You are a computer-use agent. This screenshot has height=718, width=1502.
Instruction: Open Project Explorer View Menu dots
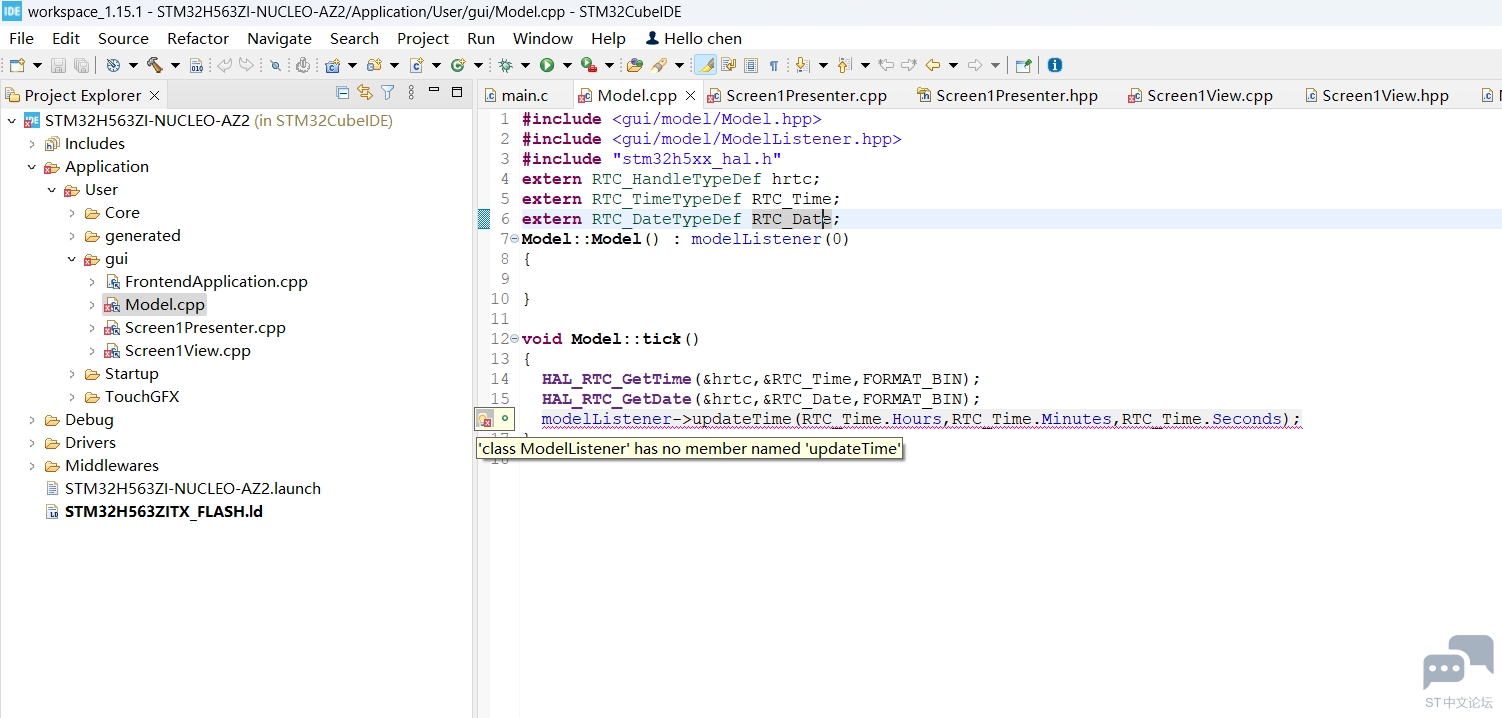[x=410, y=93]
